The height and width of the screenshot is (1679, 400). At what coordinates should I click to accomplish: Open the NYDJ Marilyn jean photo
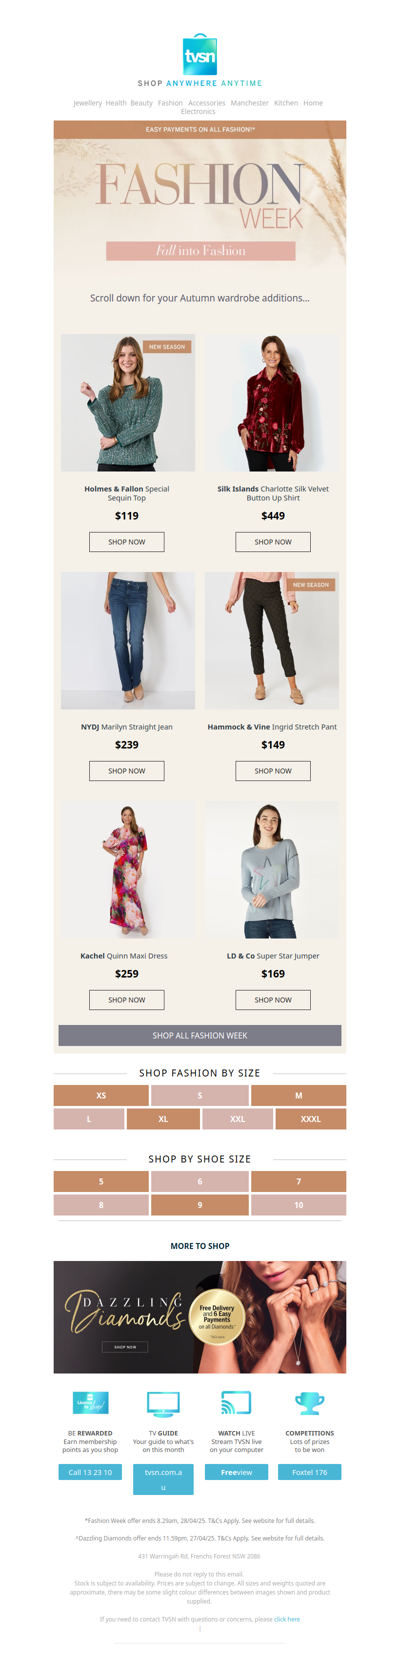[128, 641]
